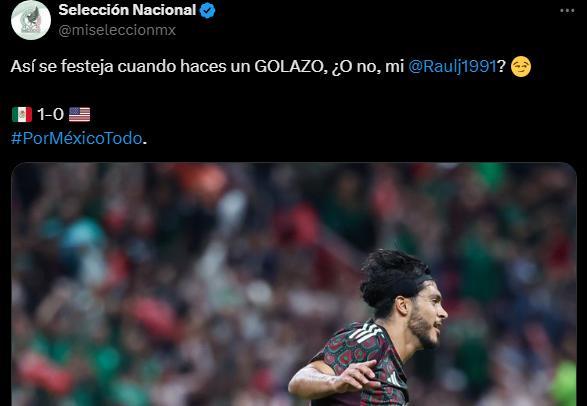This screenshot has width=587, height=406.
Task: Click the player's outstretched hand
Action: [359, 375]
